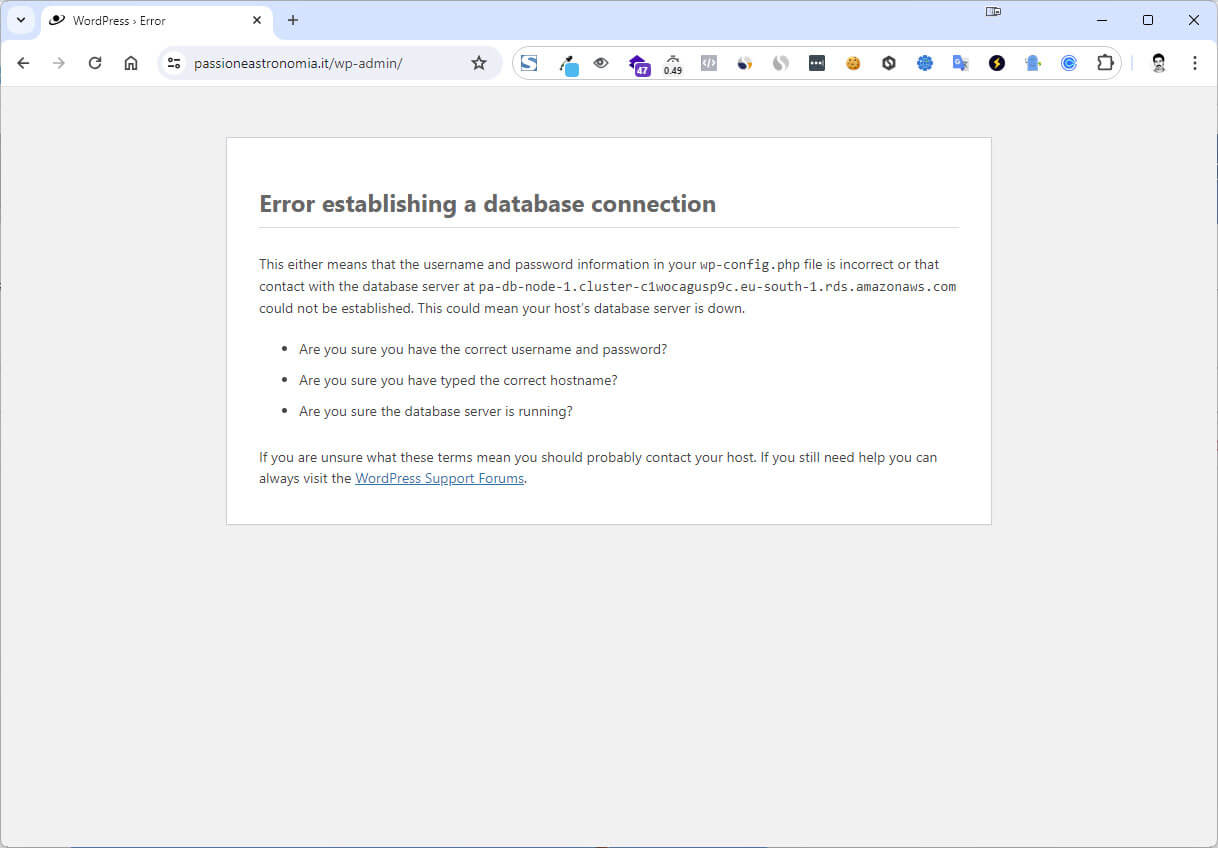Open the color picker eyedropper extension

[568, 64]
